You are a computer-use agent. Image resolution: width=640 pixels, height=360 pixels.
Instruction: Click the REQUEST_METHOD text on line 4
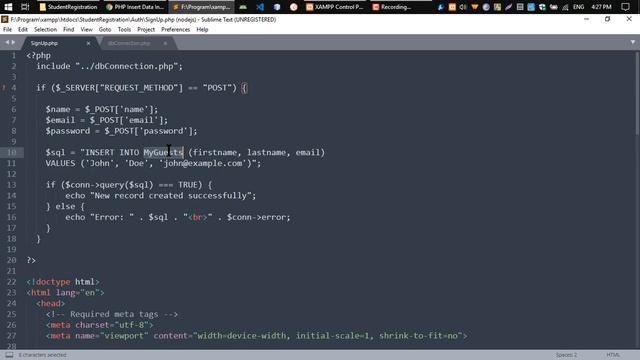click(x=139, y=87)
